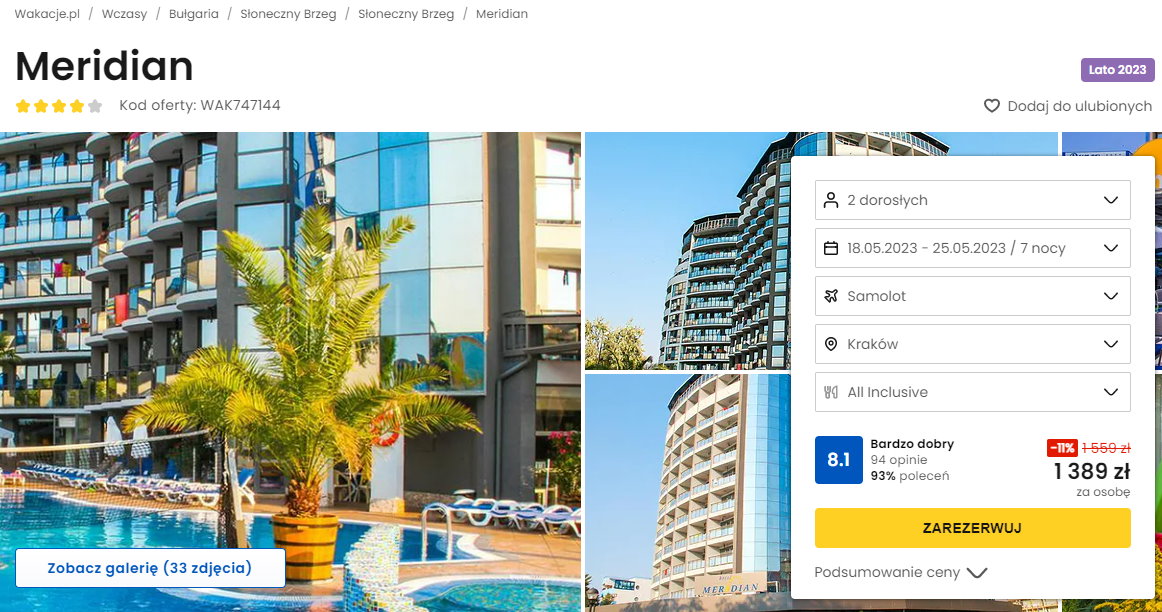This screenshot has height=612, width=1162.
Task: Click the Lato 2023 purple tag
Action: click(x=1117, y=70)
